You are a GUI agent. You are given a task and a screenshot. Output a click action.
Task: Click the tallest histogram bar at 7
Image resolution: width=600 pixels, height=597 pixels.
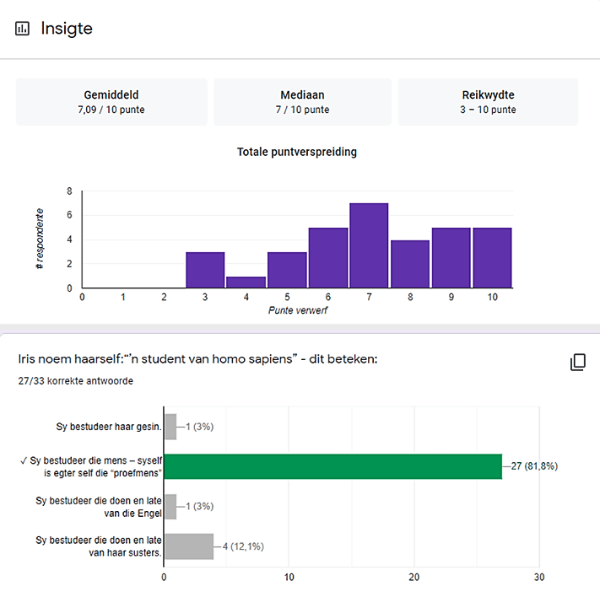369,246
